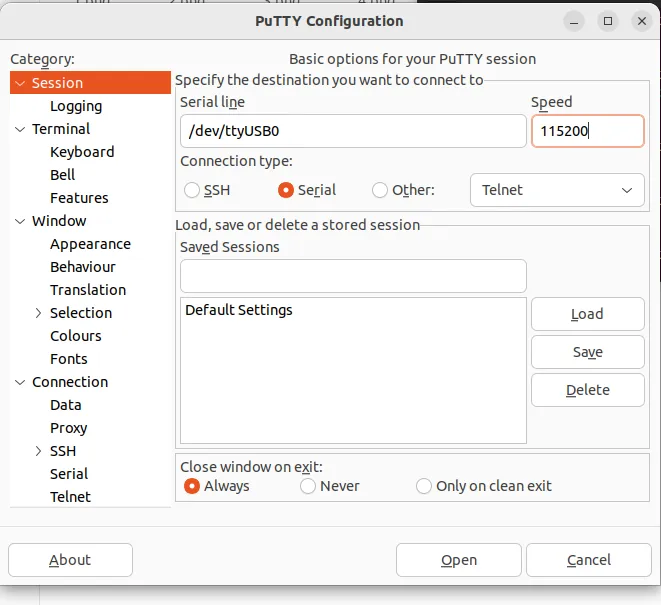Open the Telnet protocol dropdown
Image resolution: width=661 pixels, height=605 pixels.
[x=557, y=190]
